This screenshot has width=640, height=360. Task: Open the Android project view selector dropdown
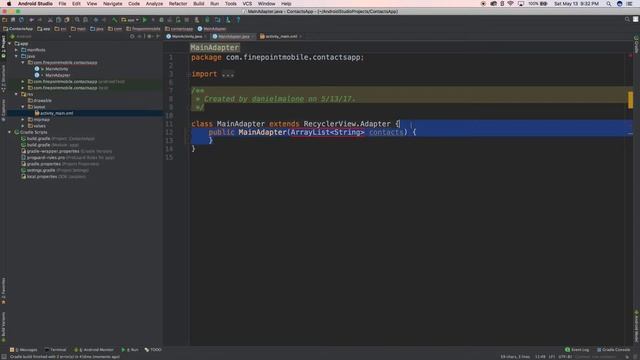click(41, 36)
